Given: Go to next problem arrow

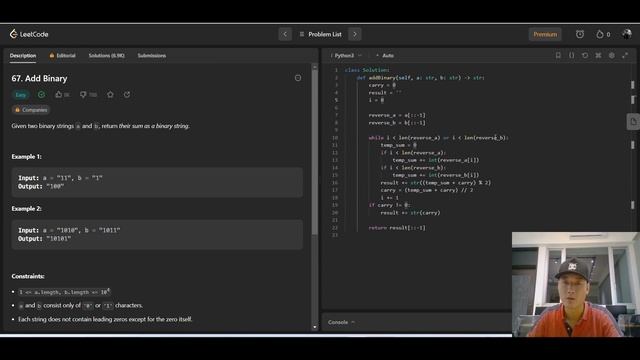Looking at the screenshot, I should [355, 34].
